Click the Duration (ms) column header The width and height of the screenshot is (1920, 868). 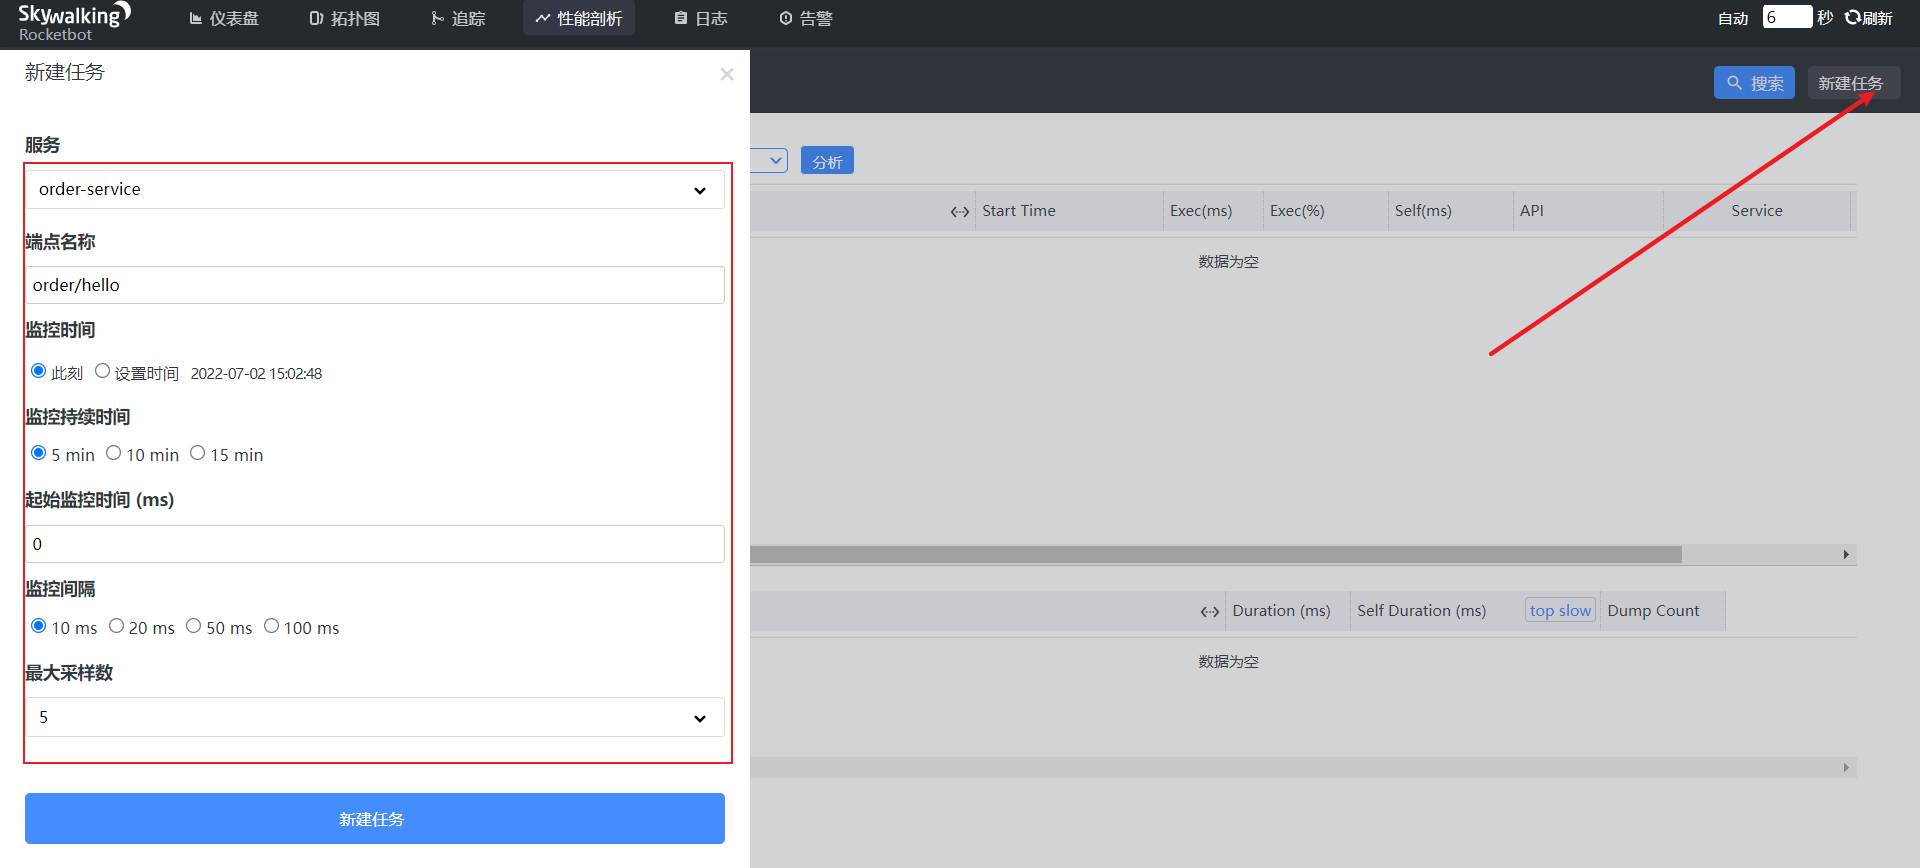(1281, 611)
